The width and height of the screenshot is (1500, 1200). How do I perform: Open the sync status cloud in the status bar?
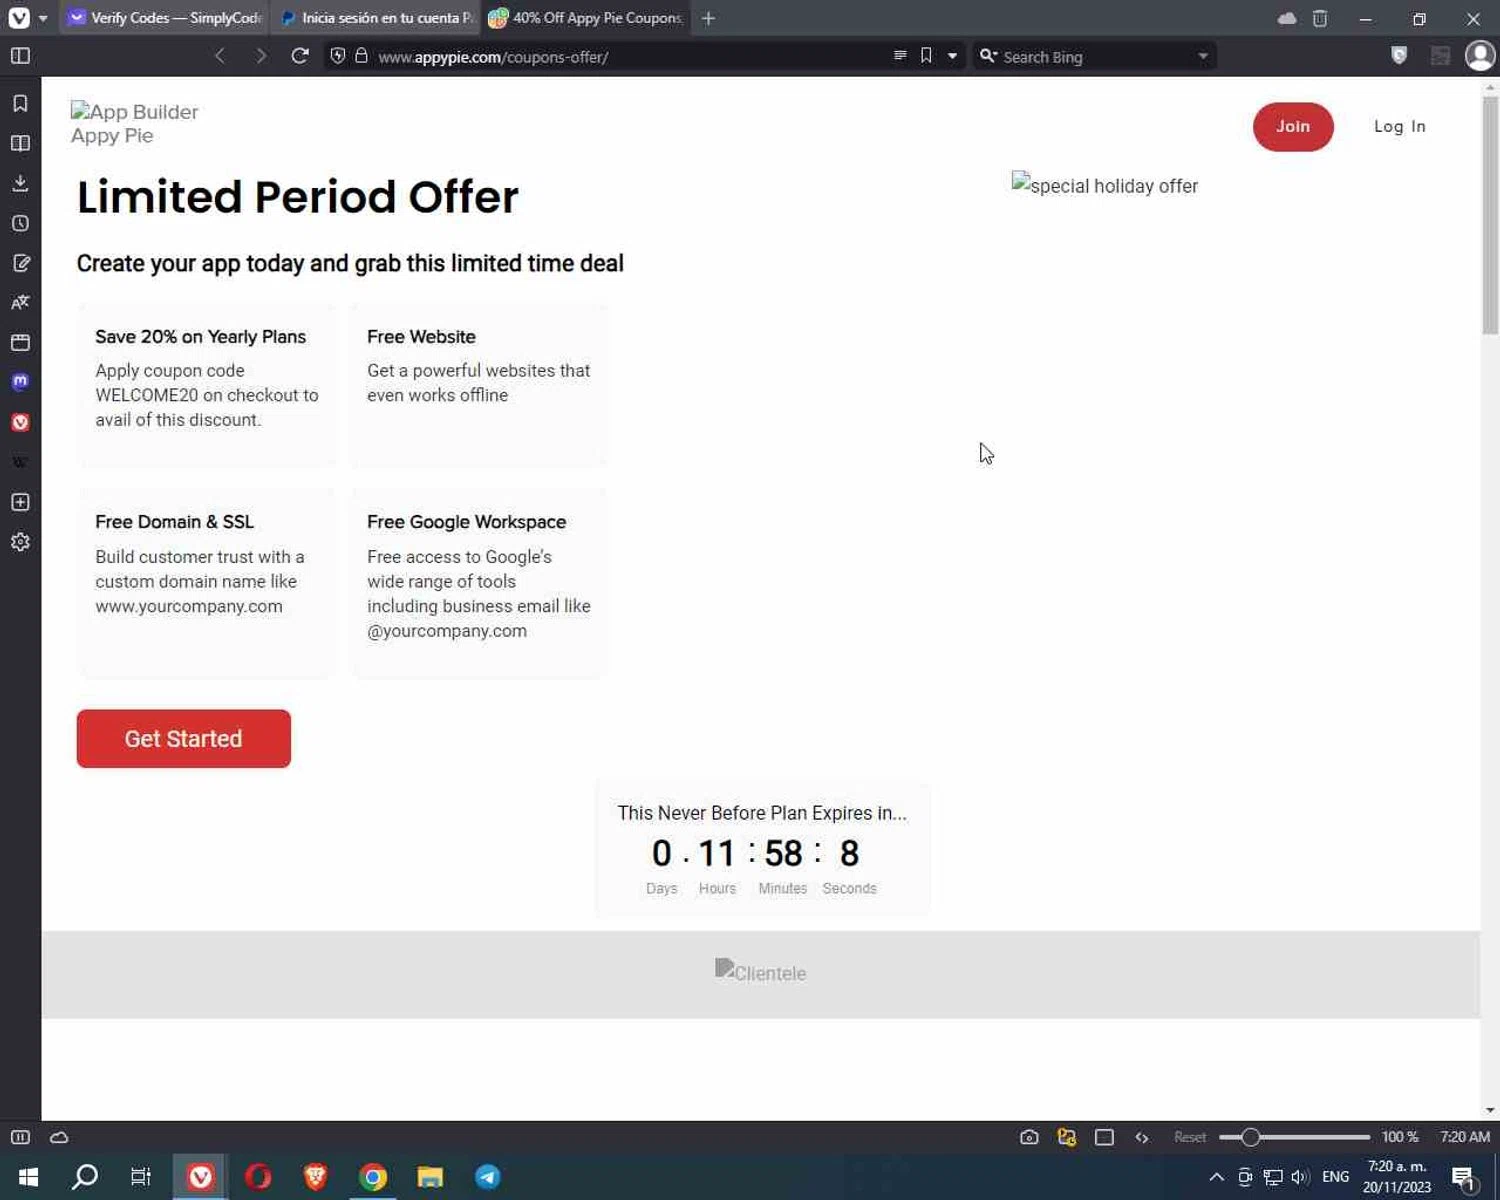coord(59,1137)
